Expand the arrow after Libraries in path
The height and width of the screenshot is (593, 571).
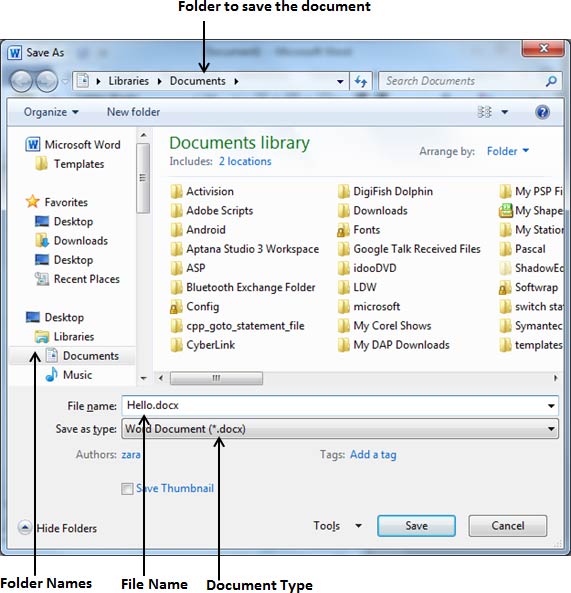159,81
